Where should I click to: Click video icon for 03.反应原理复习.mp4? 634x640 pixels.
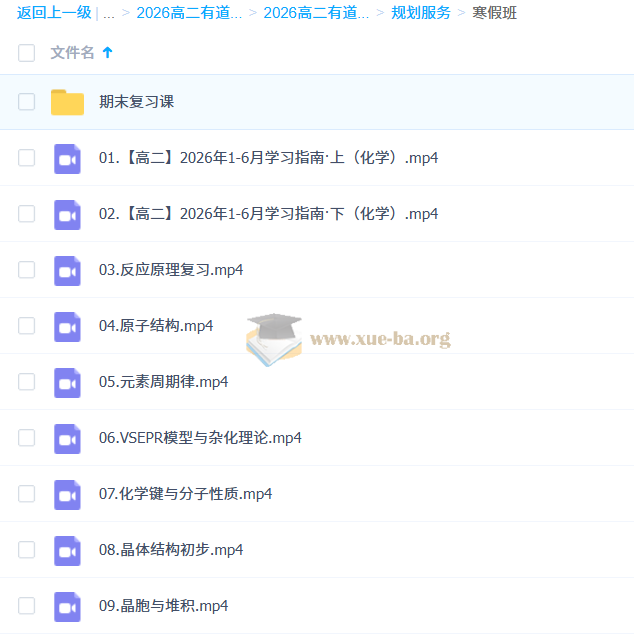point(67,270)
